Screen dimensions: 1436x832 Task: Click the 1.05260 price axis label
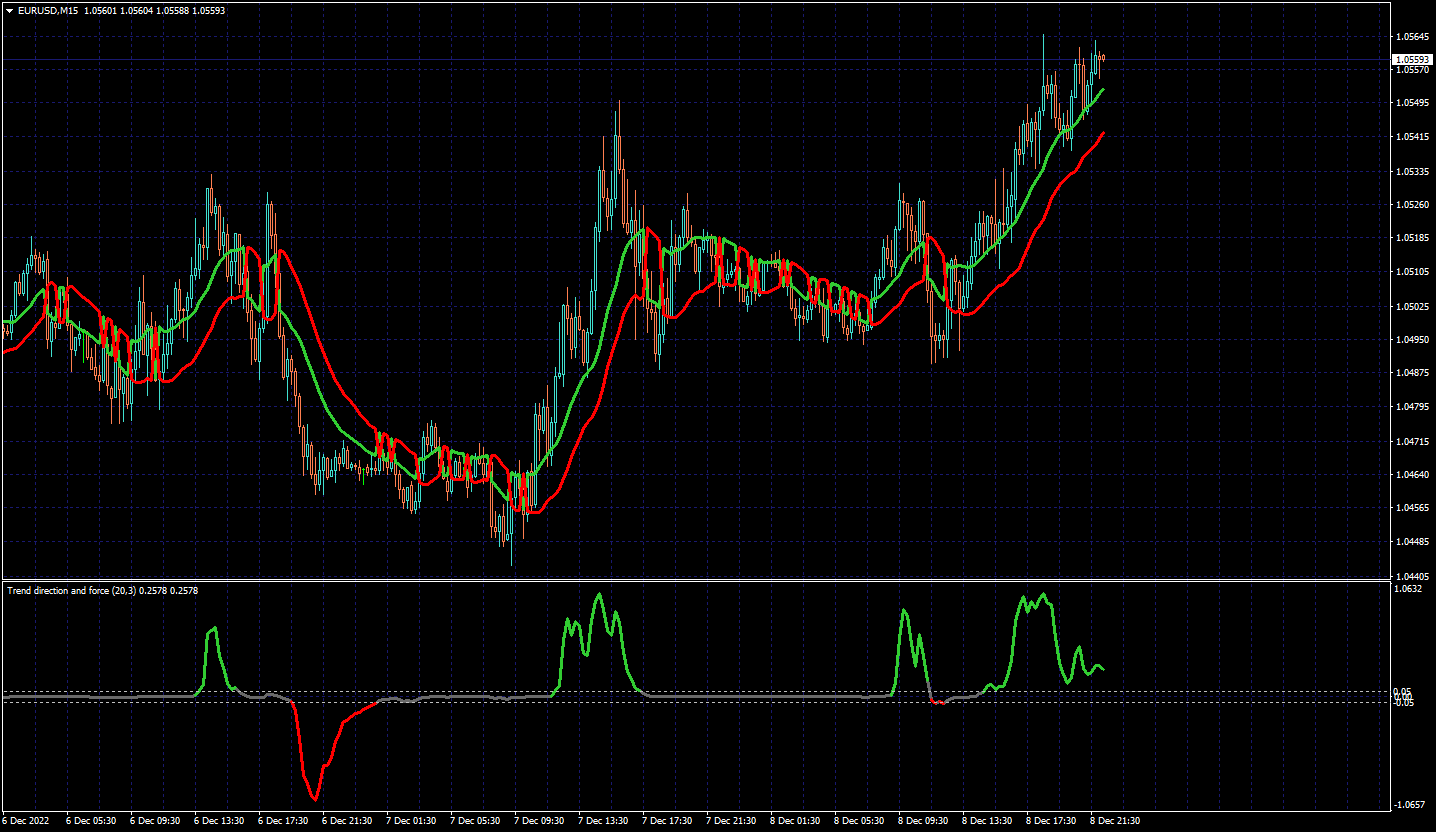(1412, 205)
